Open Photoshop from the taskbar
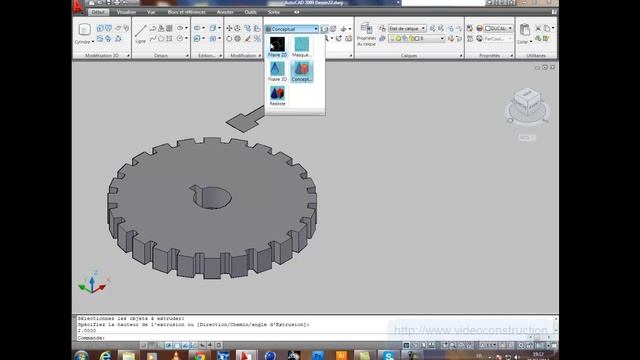Viewport: 640px width, 360px height. coord(317,355)
